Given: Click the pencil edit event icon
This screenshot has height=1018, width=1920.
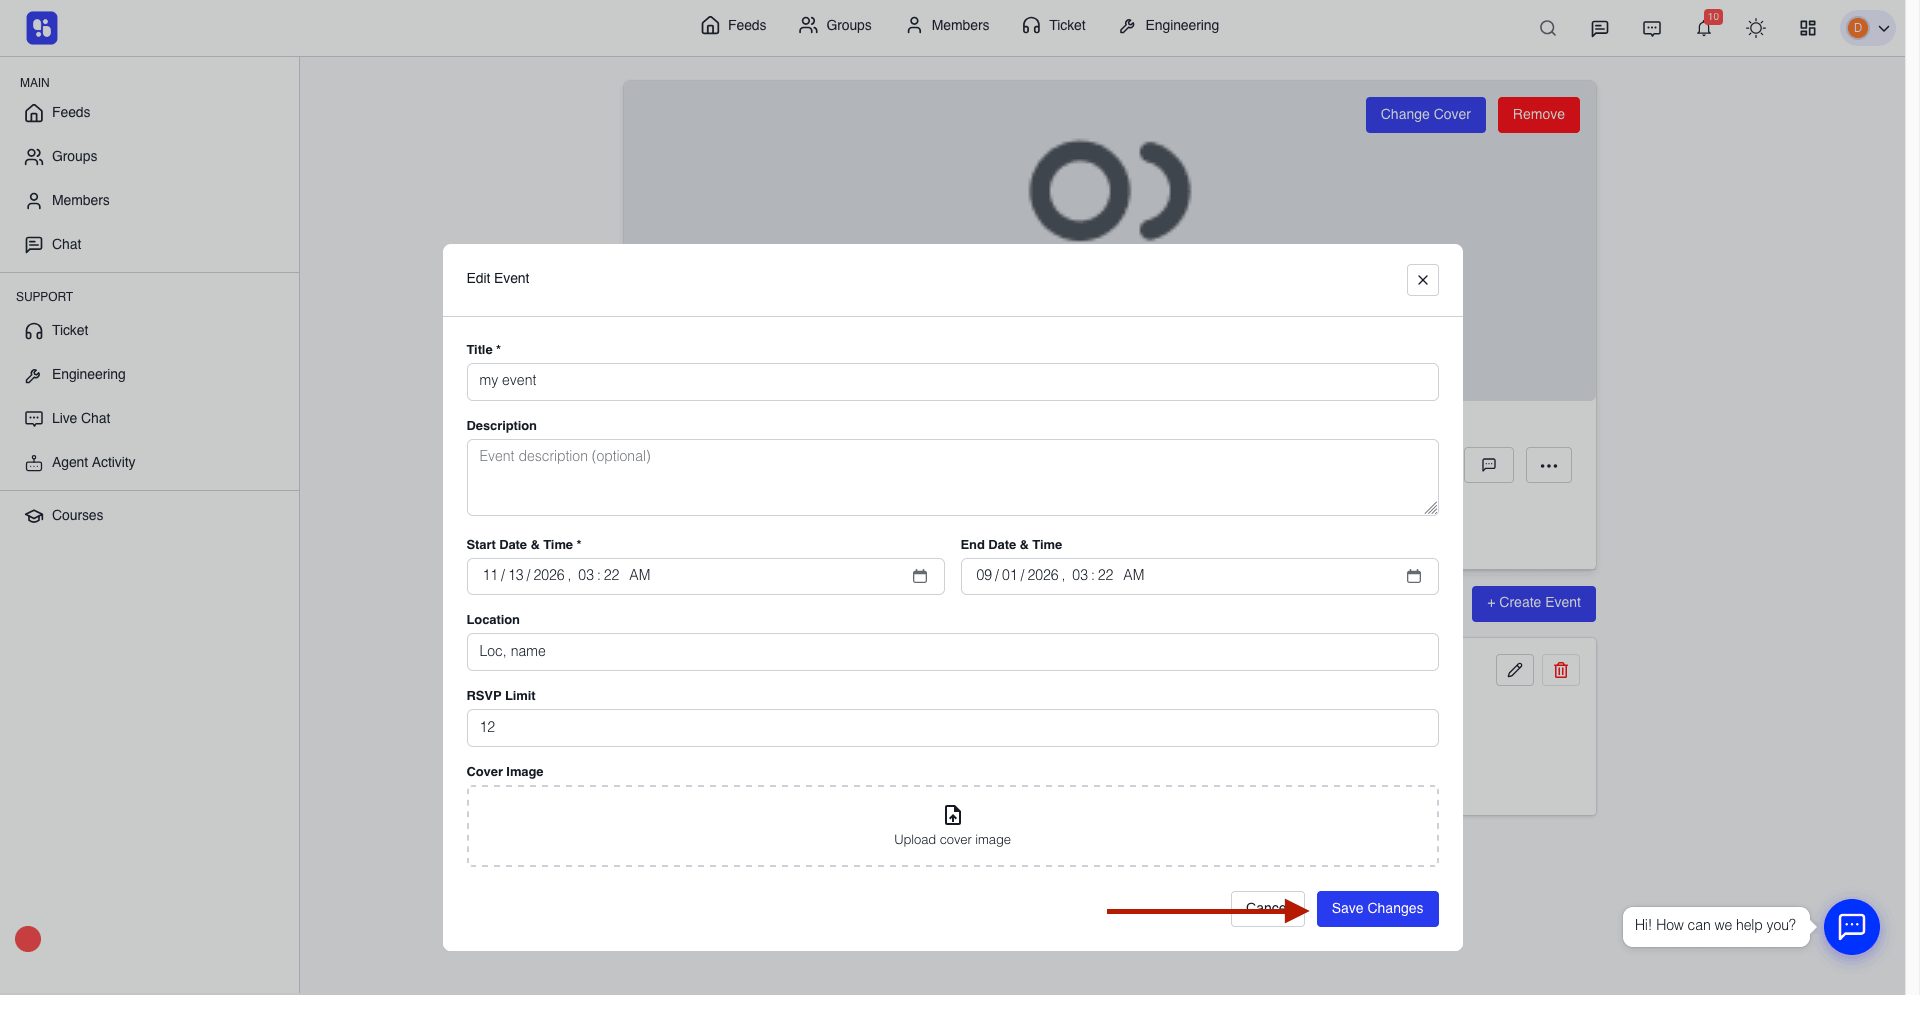Looking at the screenshot, I should point(1515,670).
